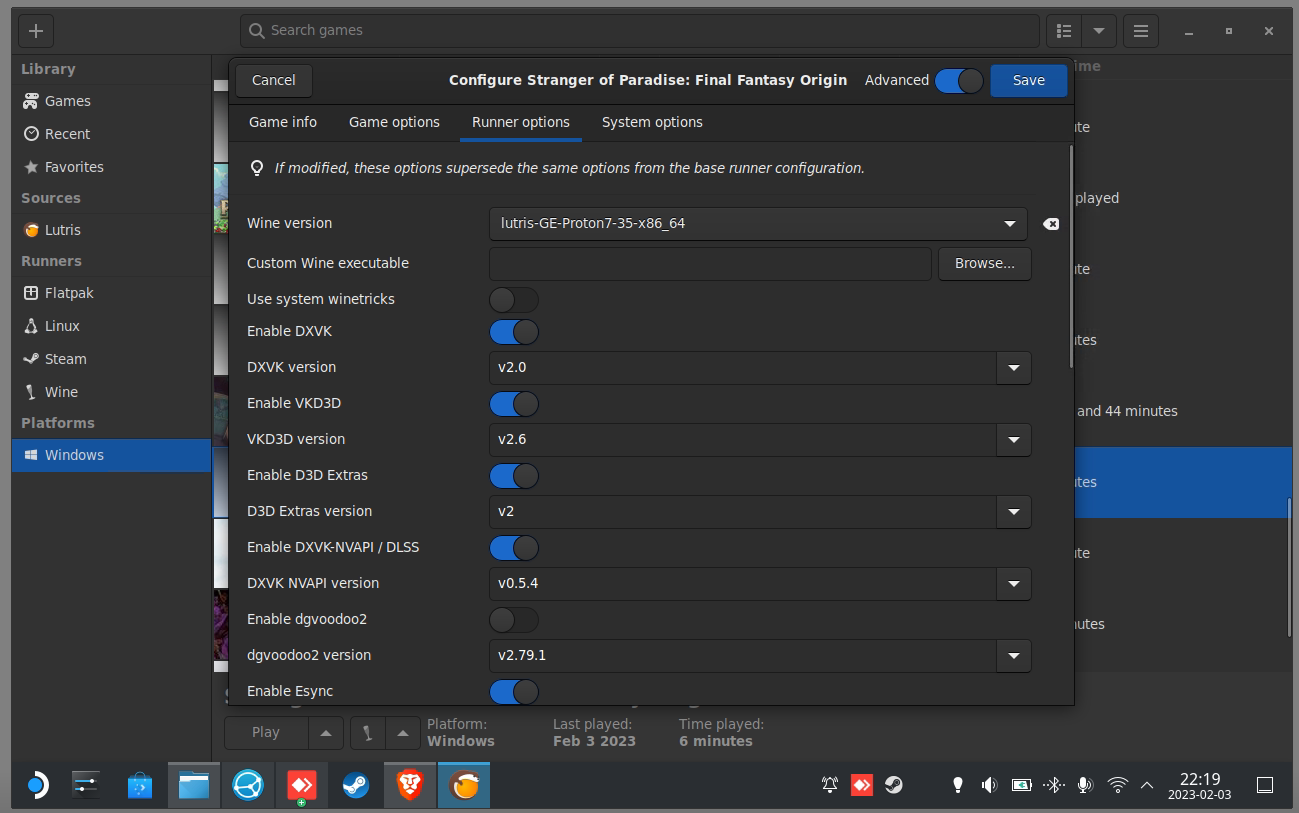Image resolution: width=1299 pixels, height=813 pixels.
Task: Disable the Enable DXVK switch
Action: [x=514, y=332]
